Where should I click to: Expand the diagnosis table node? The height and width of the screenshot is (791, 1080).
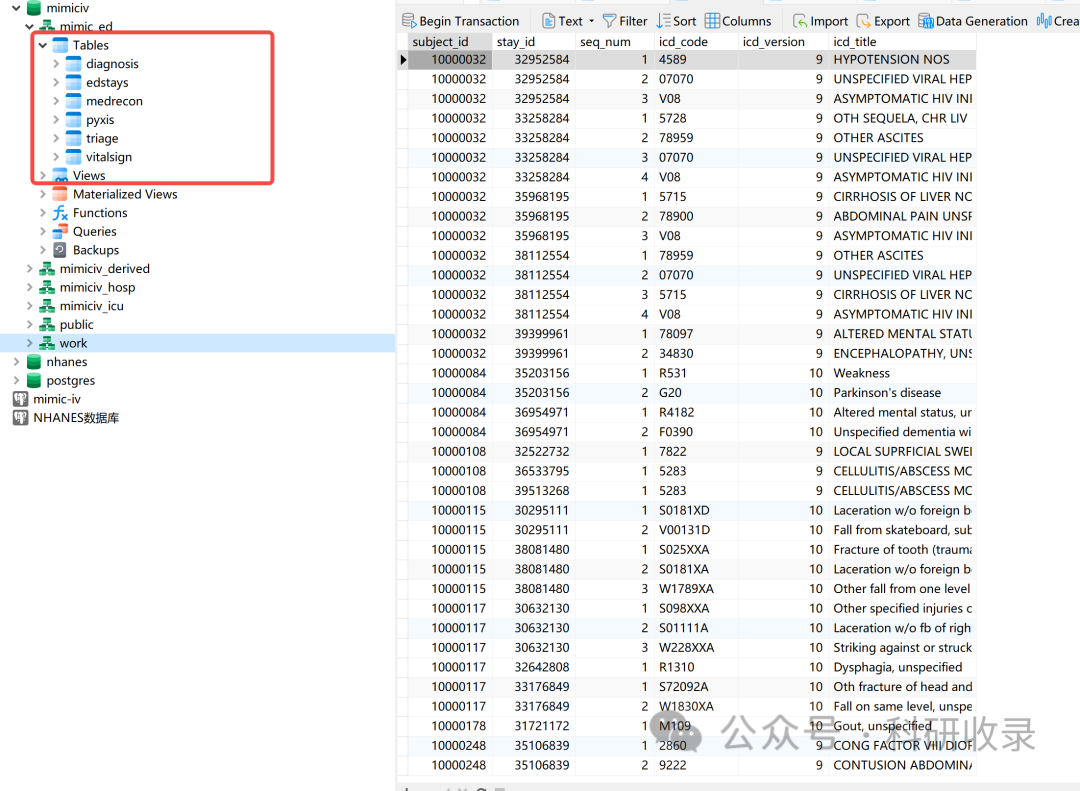tap(56, 63)
